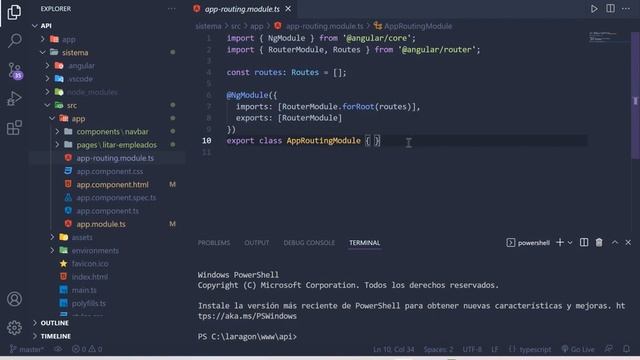Open the terminal launch profile dropdown arrow

(570, 243)
